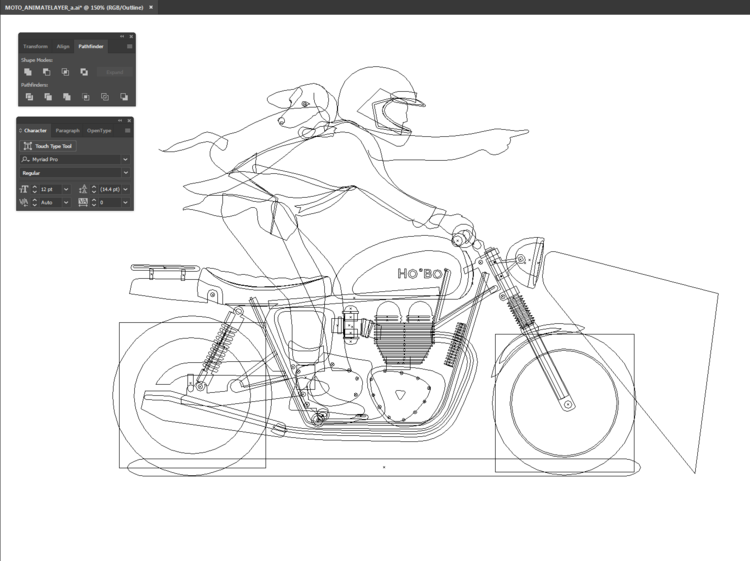The image size is (750, 561).
Task: Click the 12 pt font size field
Action: (x=50, y=189)
